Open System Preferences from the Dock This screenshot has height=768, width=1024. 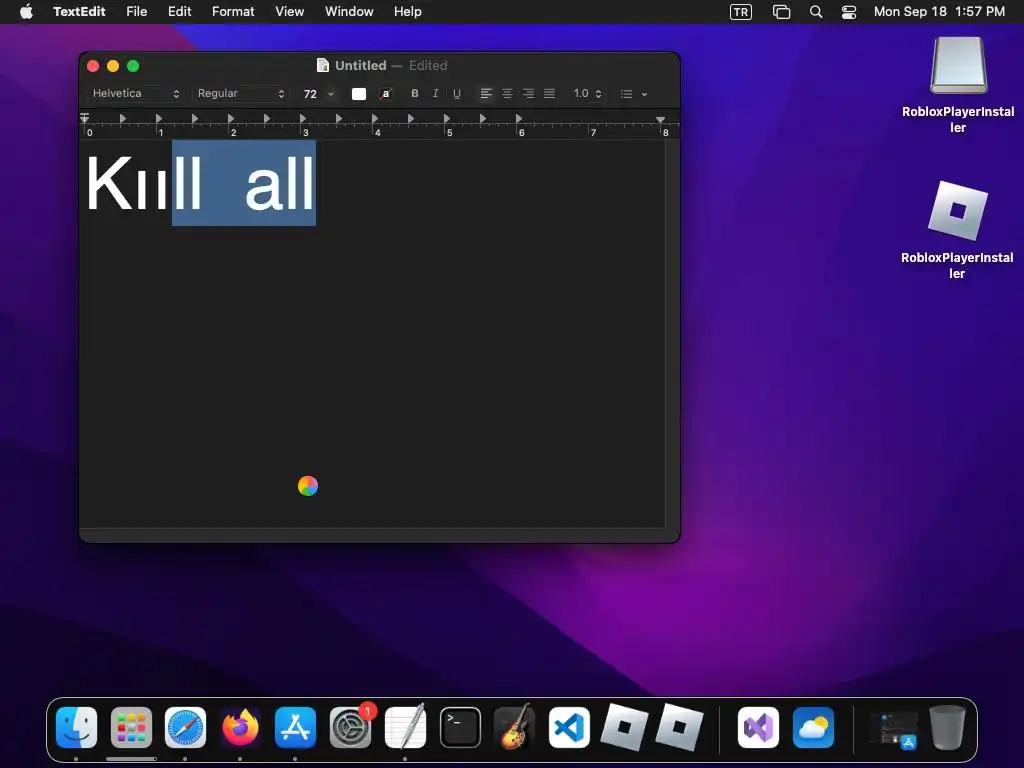coord(351,728)
